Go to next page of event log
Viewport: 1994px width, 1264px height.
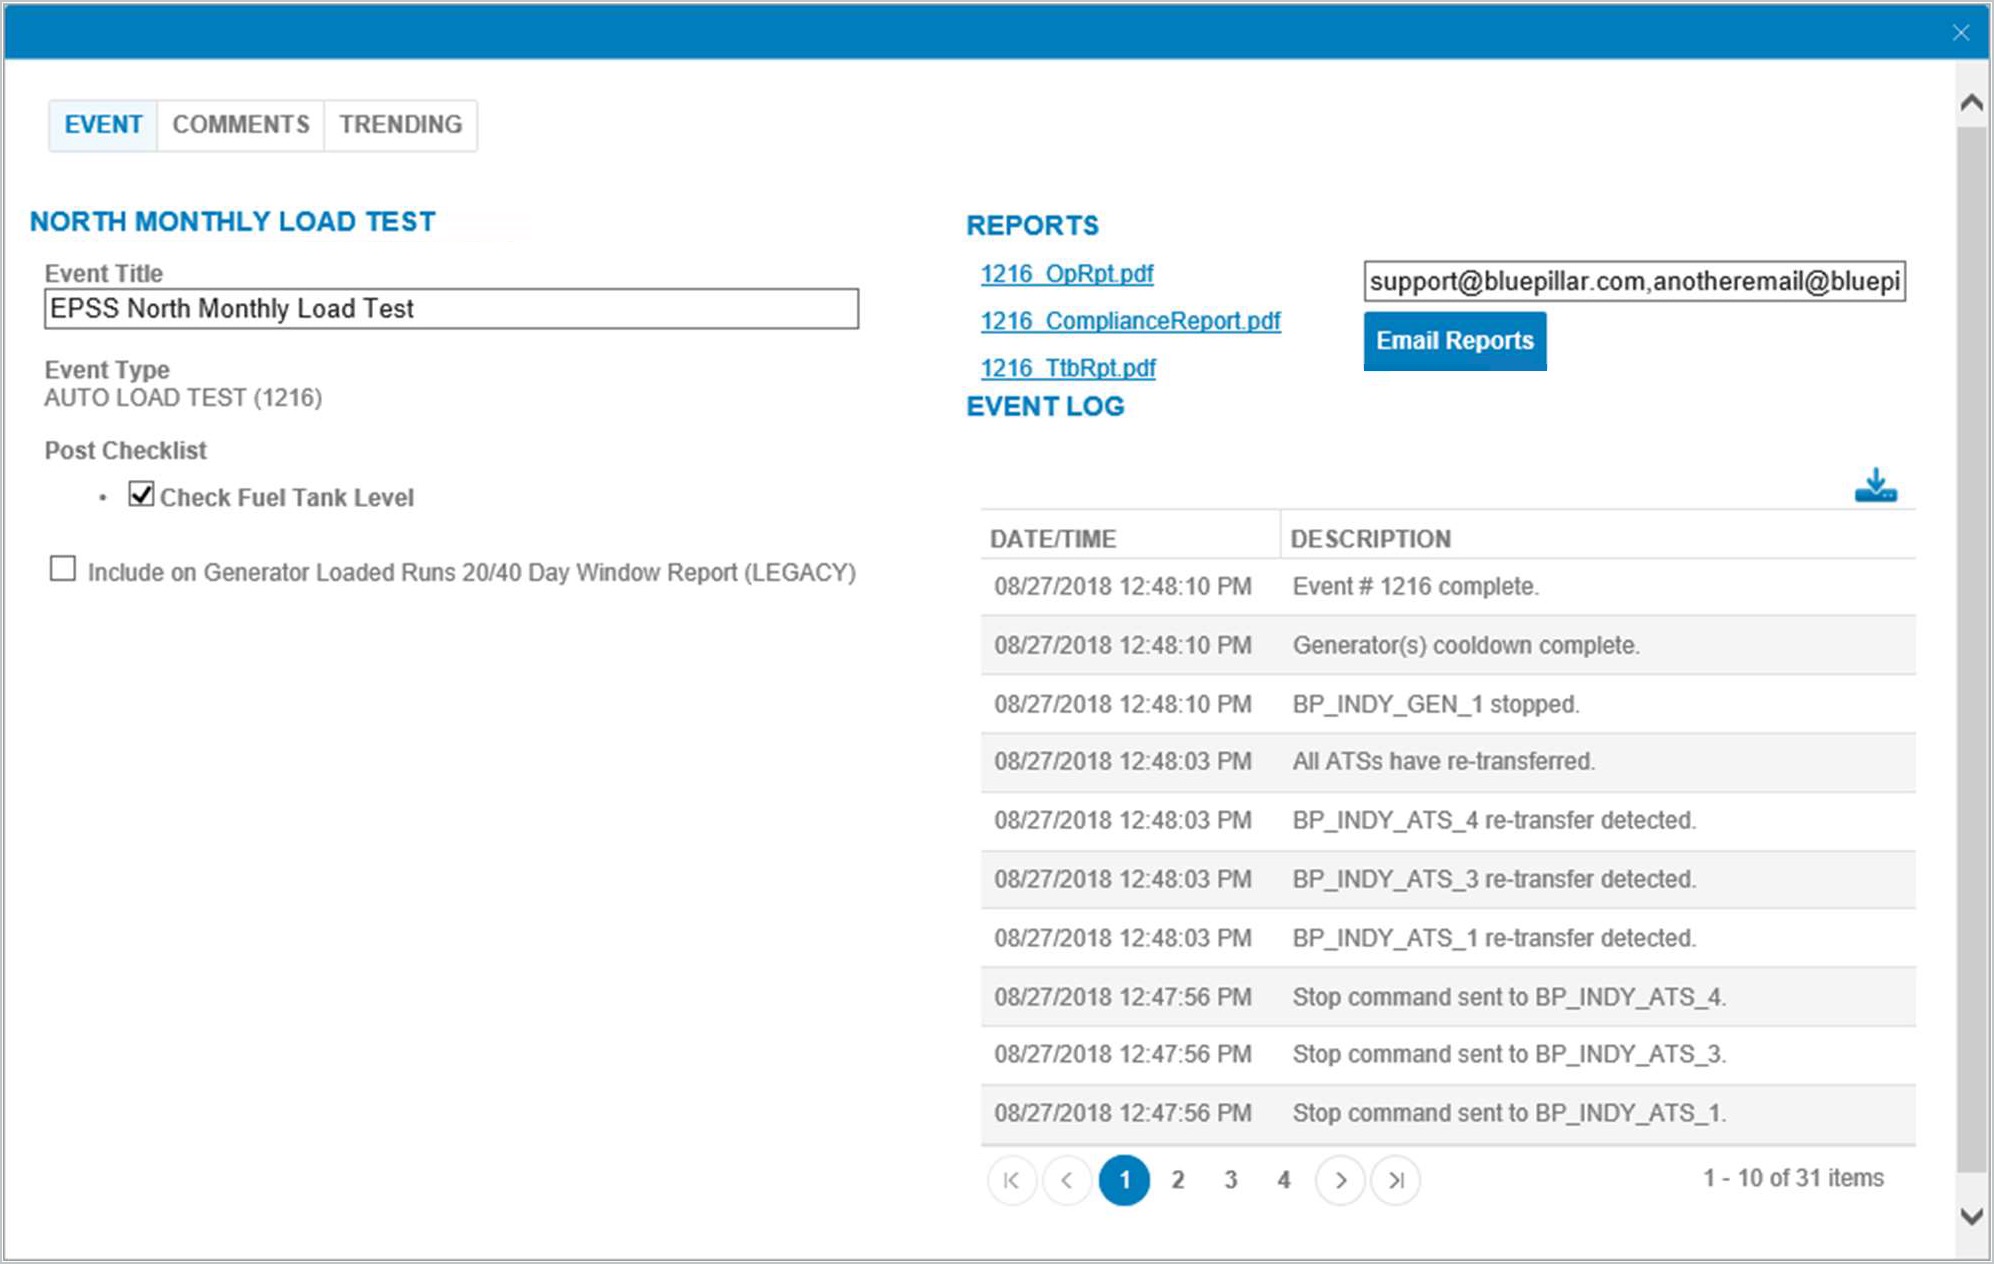1341,1180
